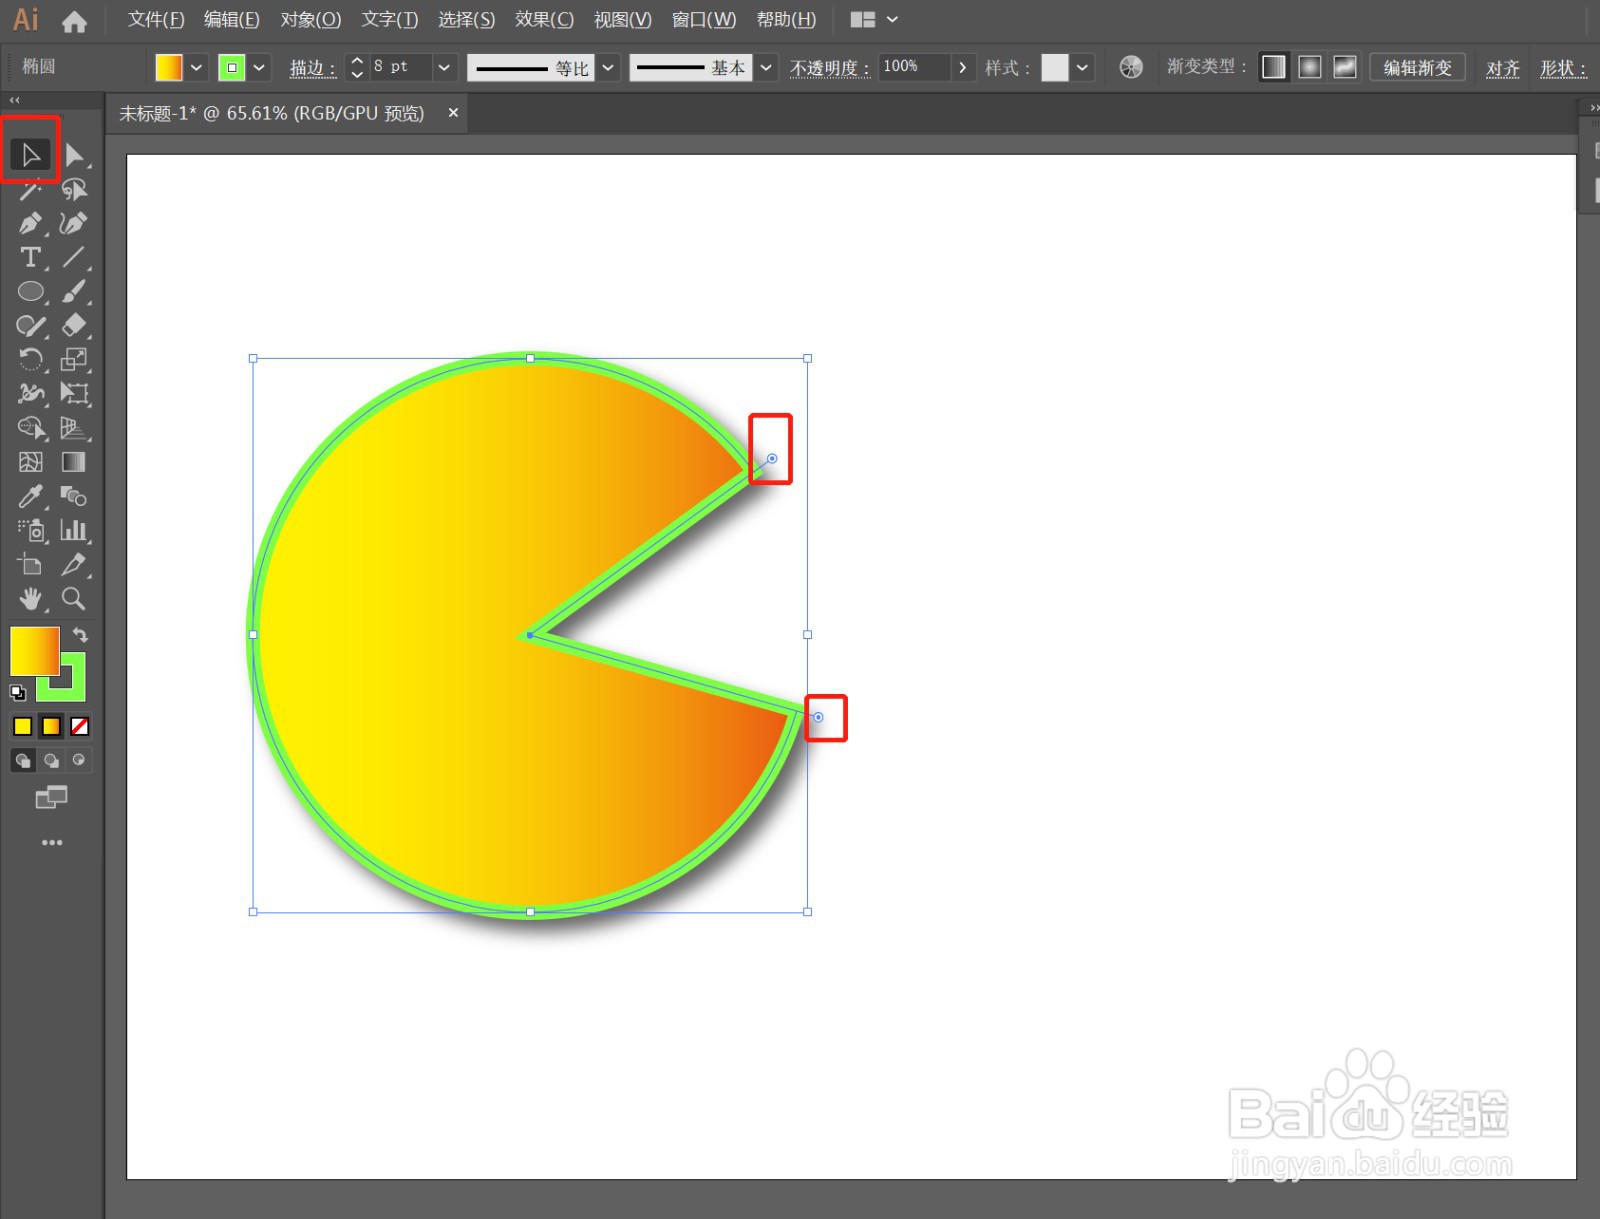Select the Magic Wand tool
This screenshot has height=1219, width=1600.
pos(30,189)
